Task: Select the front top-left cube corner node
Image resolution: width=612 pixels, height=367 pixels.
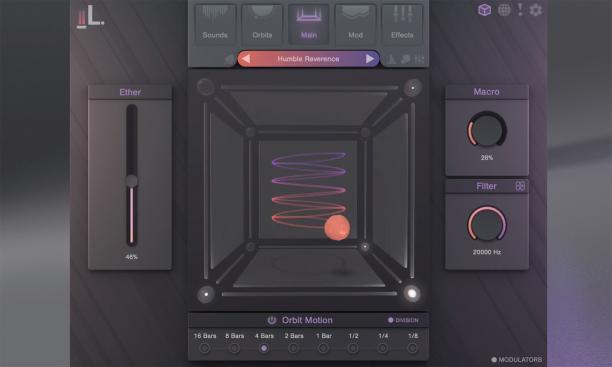Action: 205,87
